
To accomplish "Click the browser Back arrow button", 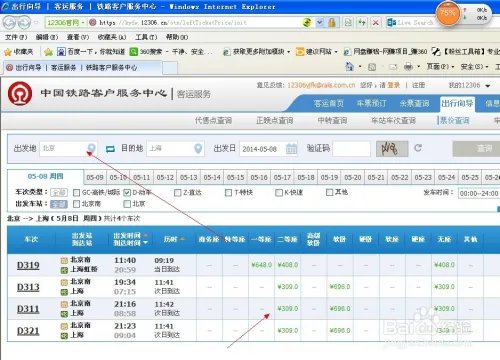I will tap(9, 23).
